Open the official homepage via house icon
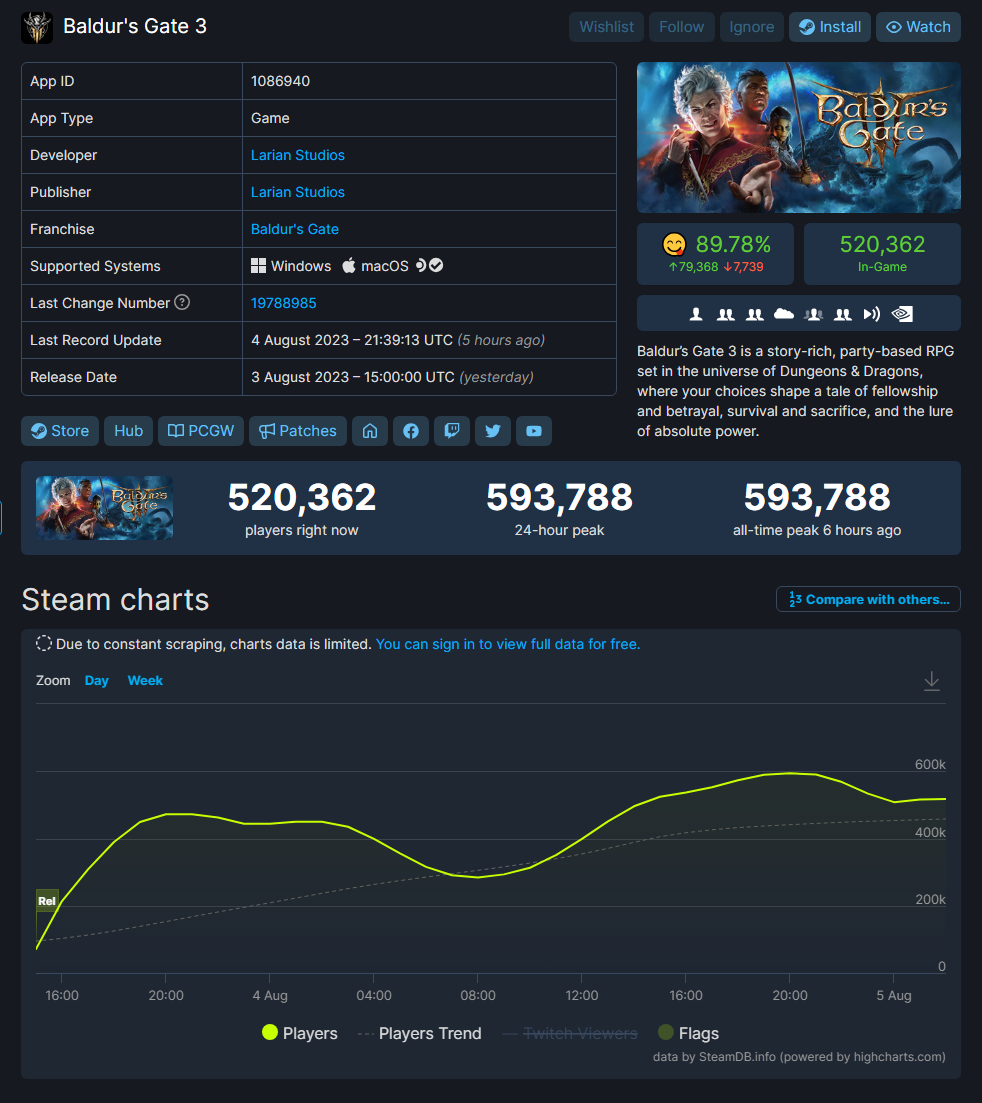Image resolution: width=982 pixels, height=1103 pixels. click(370, 431)
